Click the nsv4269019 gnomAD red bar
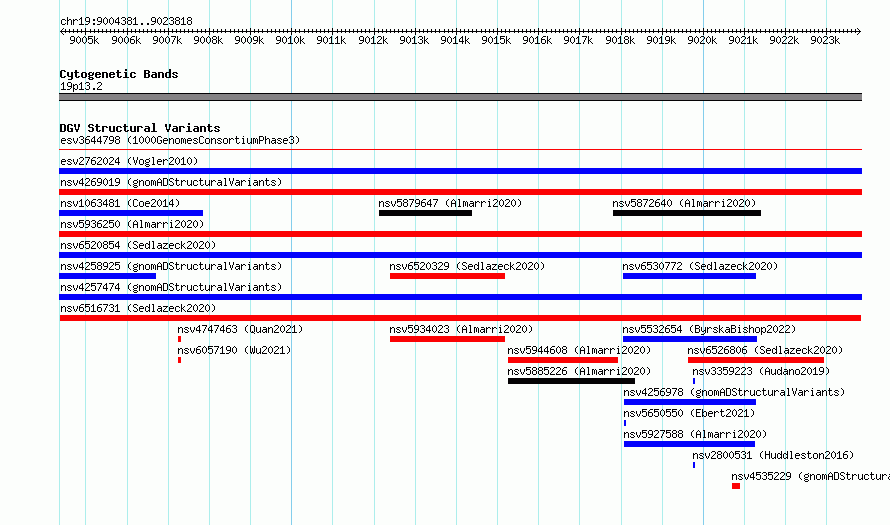The height and width of the screenshot is (525, 890). coord(460,192)
